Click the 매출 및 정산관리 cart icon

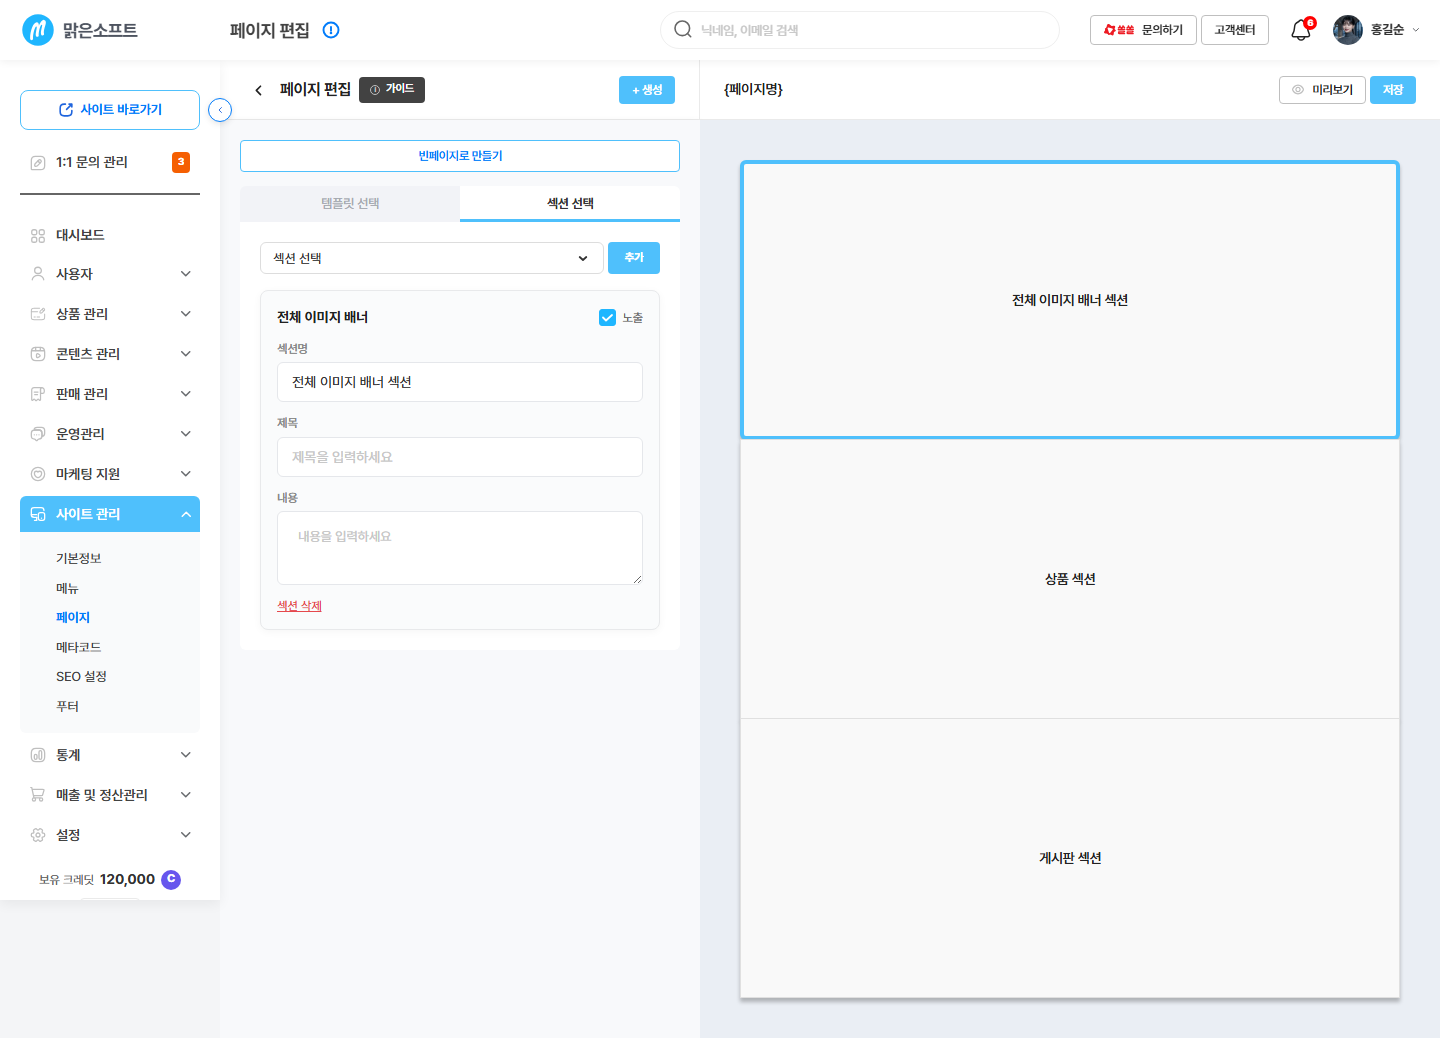[x=38, y=795]
